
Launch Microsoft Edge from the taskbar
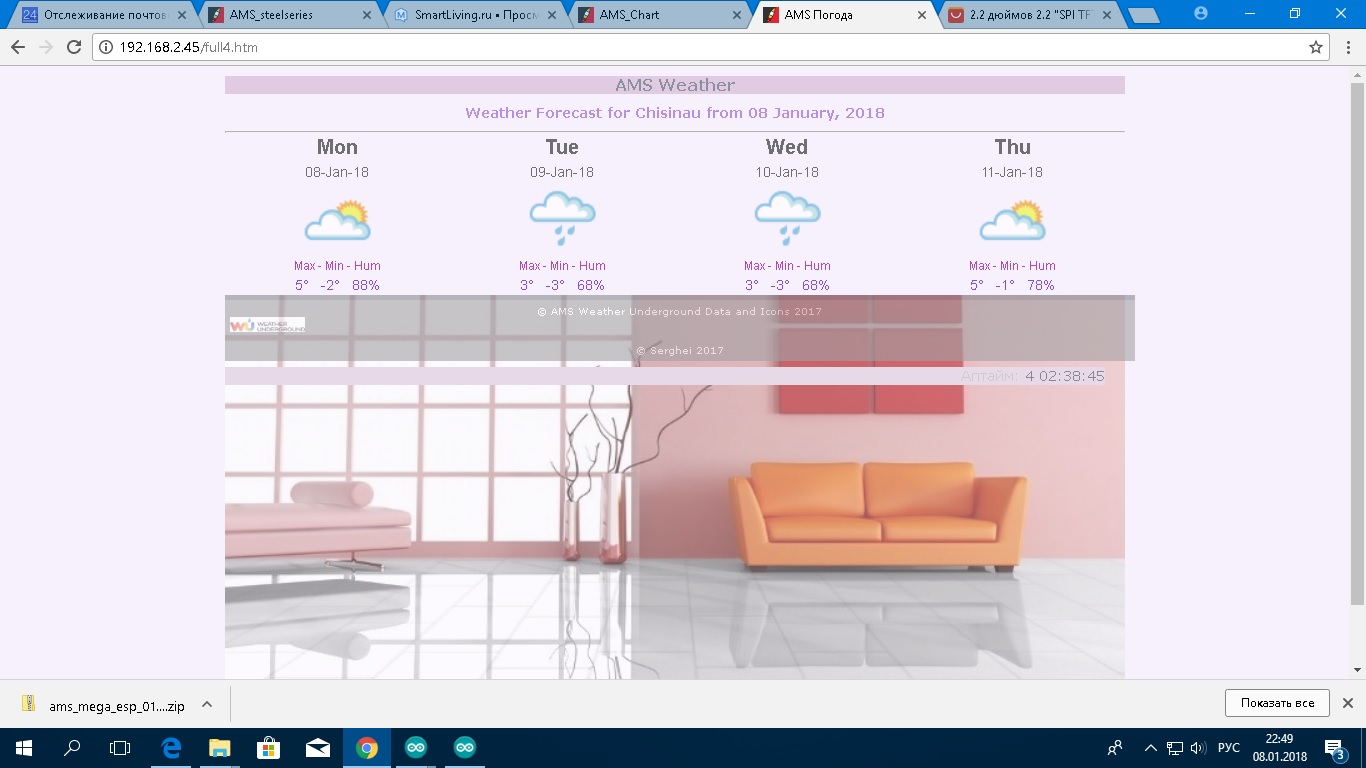pos(170,746)
